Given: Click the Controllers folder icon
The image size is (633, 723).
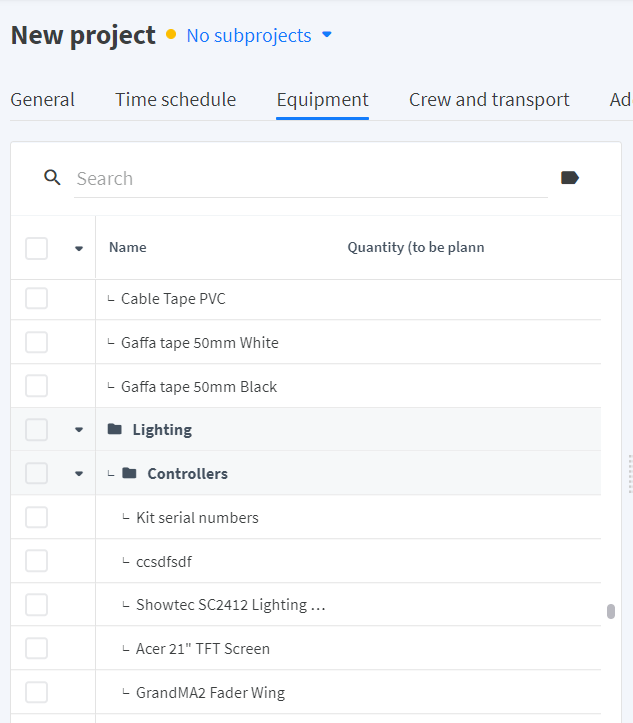Looking at the screenshot, I should [x=130, y=473].
